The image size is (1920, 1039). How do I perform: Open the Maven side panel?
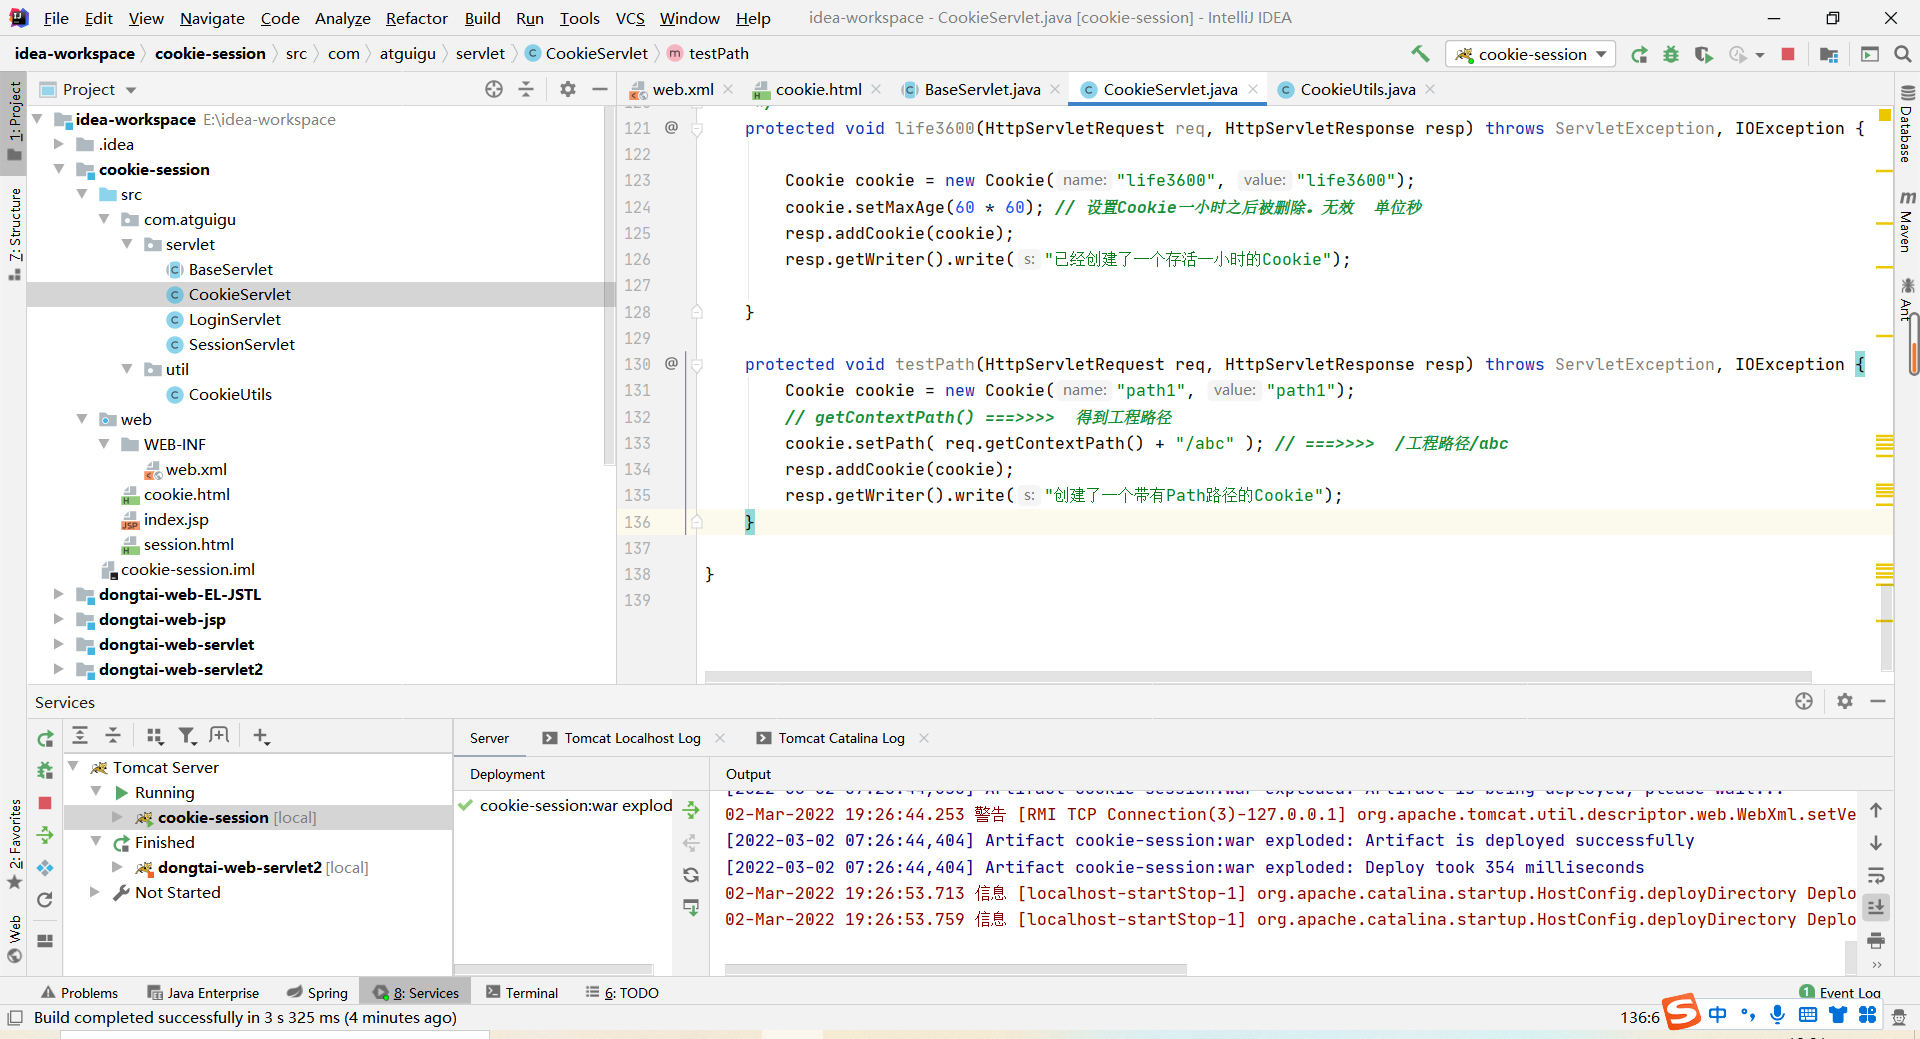tap(1907, 221)
